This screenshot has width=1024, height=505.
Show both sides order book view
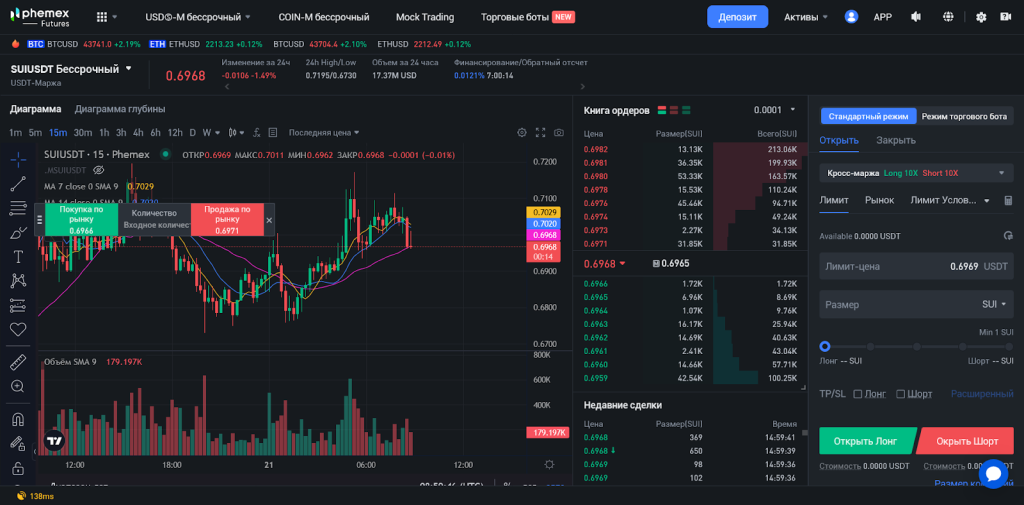(662, 110)
